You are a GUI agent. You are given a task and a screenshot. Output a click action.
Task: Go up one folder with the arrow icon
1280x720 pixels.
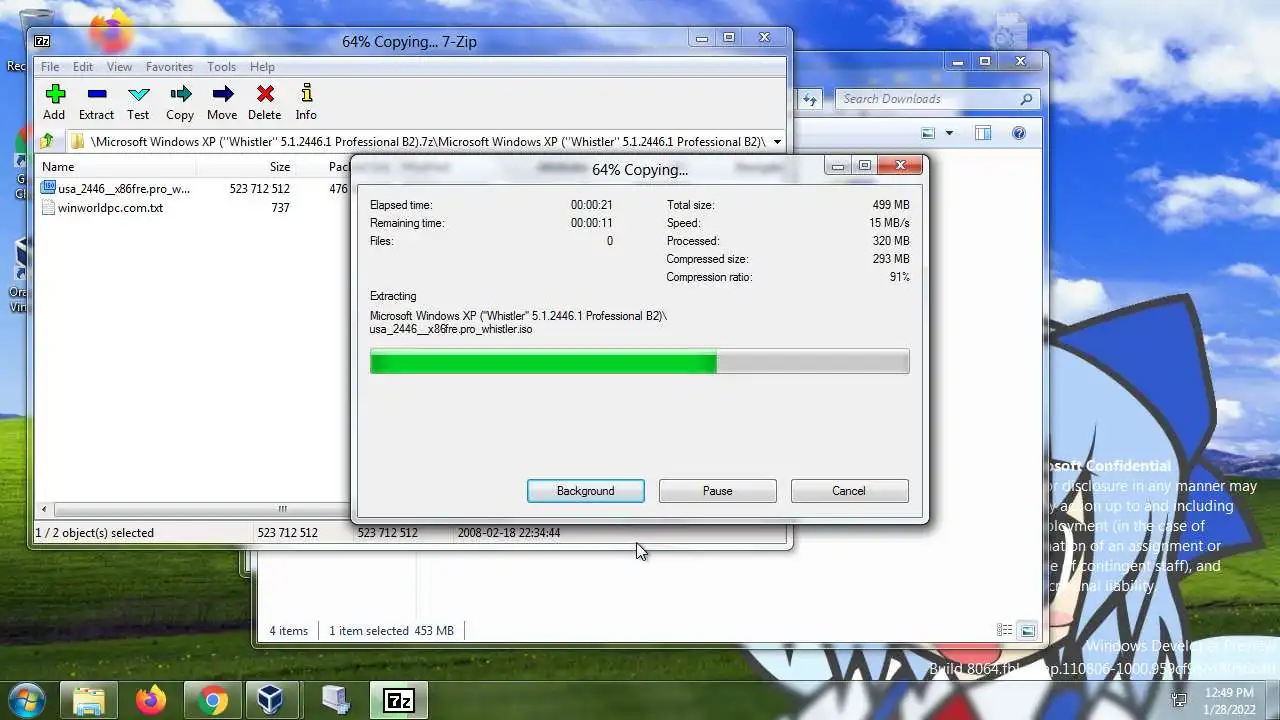pos(46,141)
